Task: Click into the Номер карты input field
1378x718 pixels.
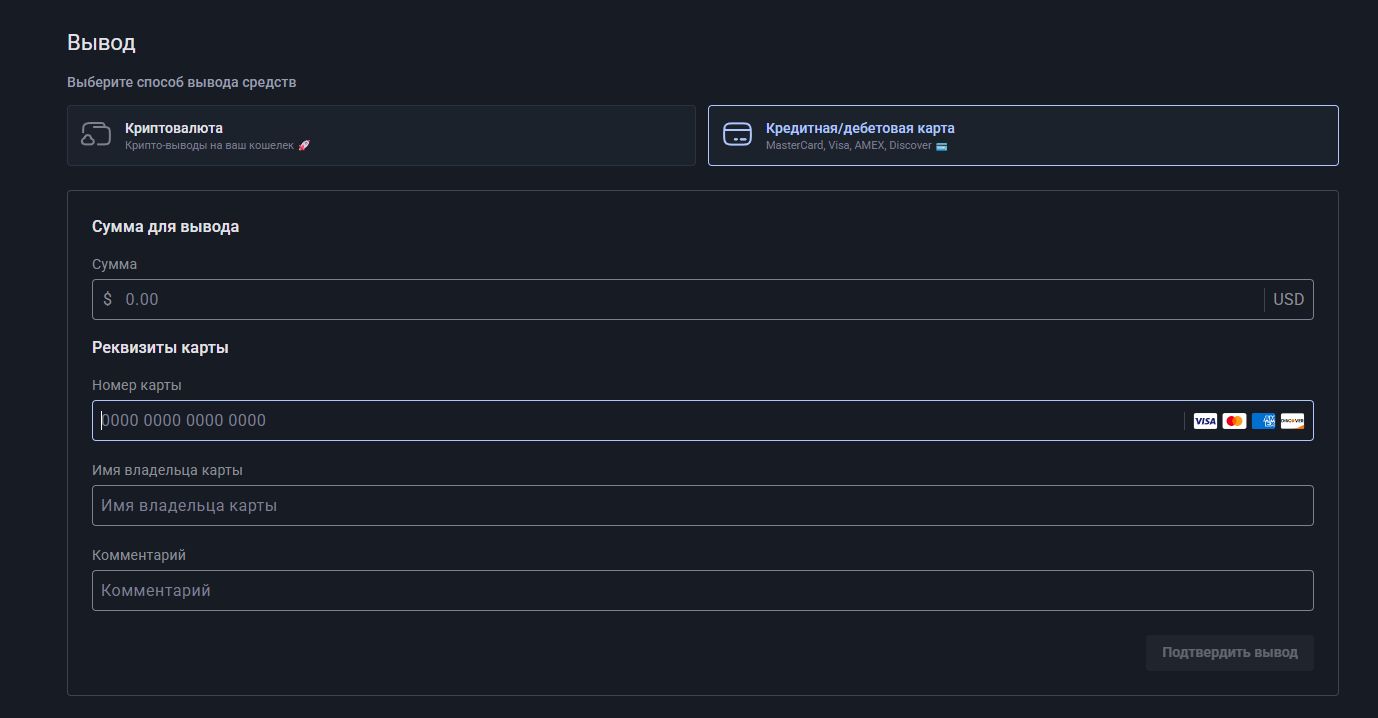Action: pos(640,421)
